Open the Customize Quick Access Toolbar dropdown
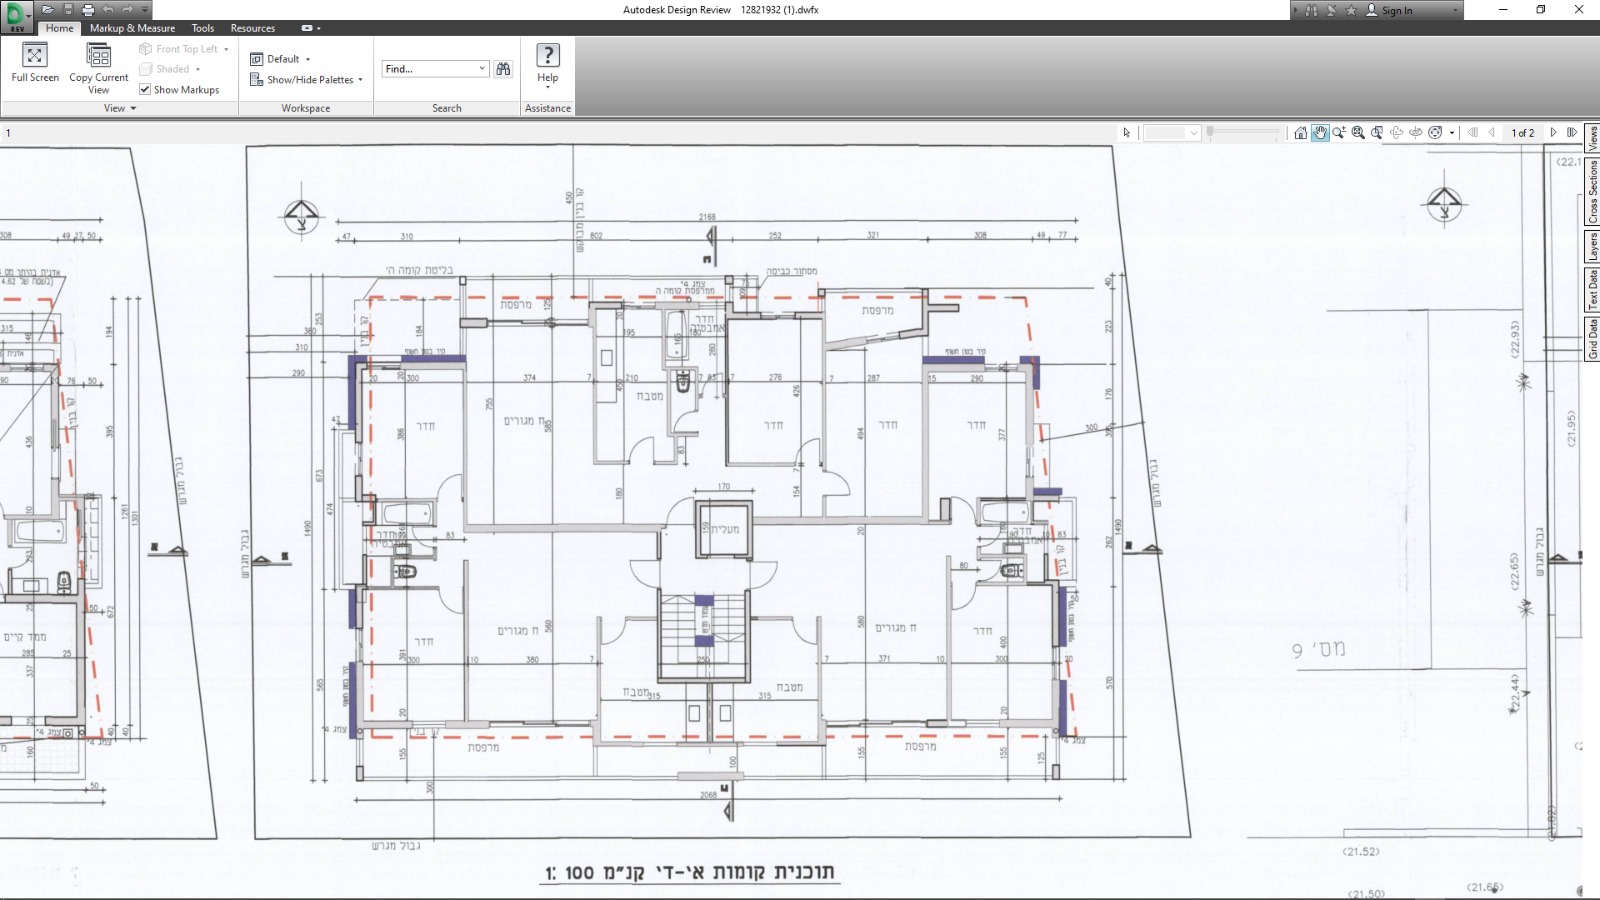The image size is (1600, 900). pos(144,9)
